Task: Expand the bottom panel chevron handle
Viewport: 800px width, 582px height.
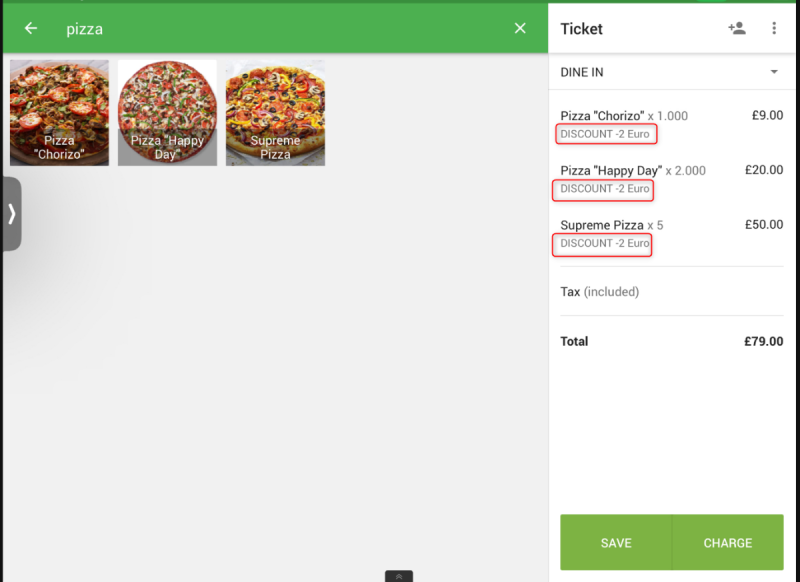Action: tap(399, 577)
